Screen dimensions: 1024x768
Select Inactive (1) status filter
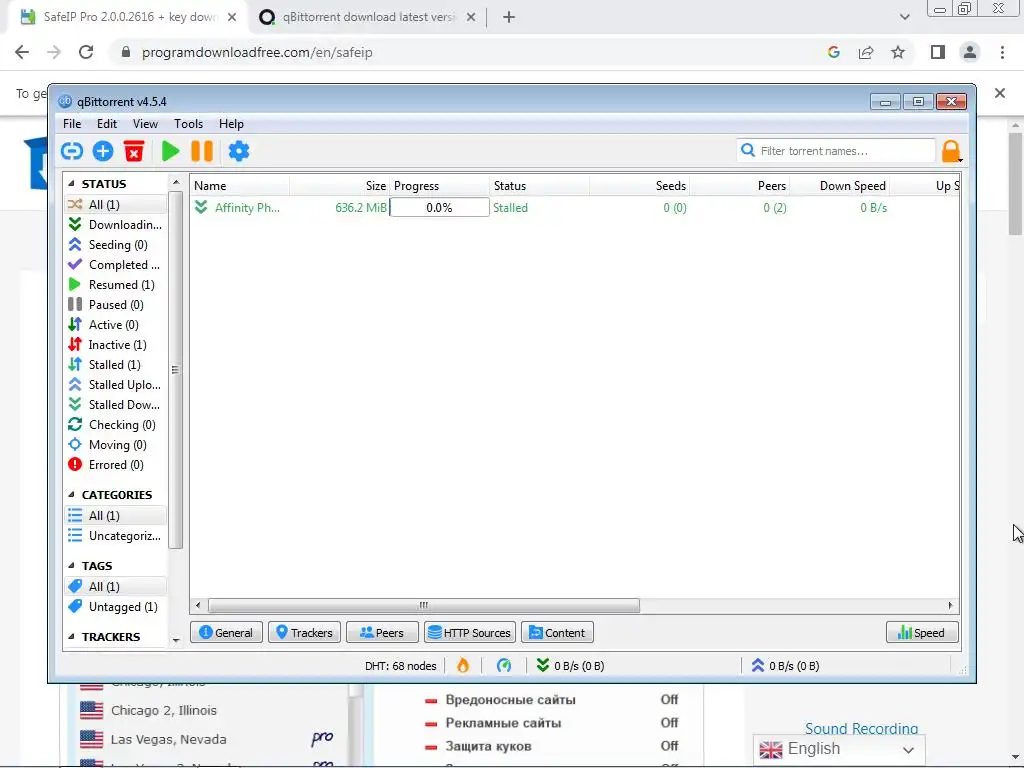tap(116, 345)
